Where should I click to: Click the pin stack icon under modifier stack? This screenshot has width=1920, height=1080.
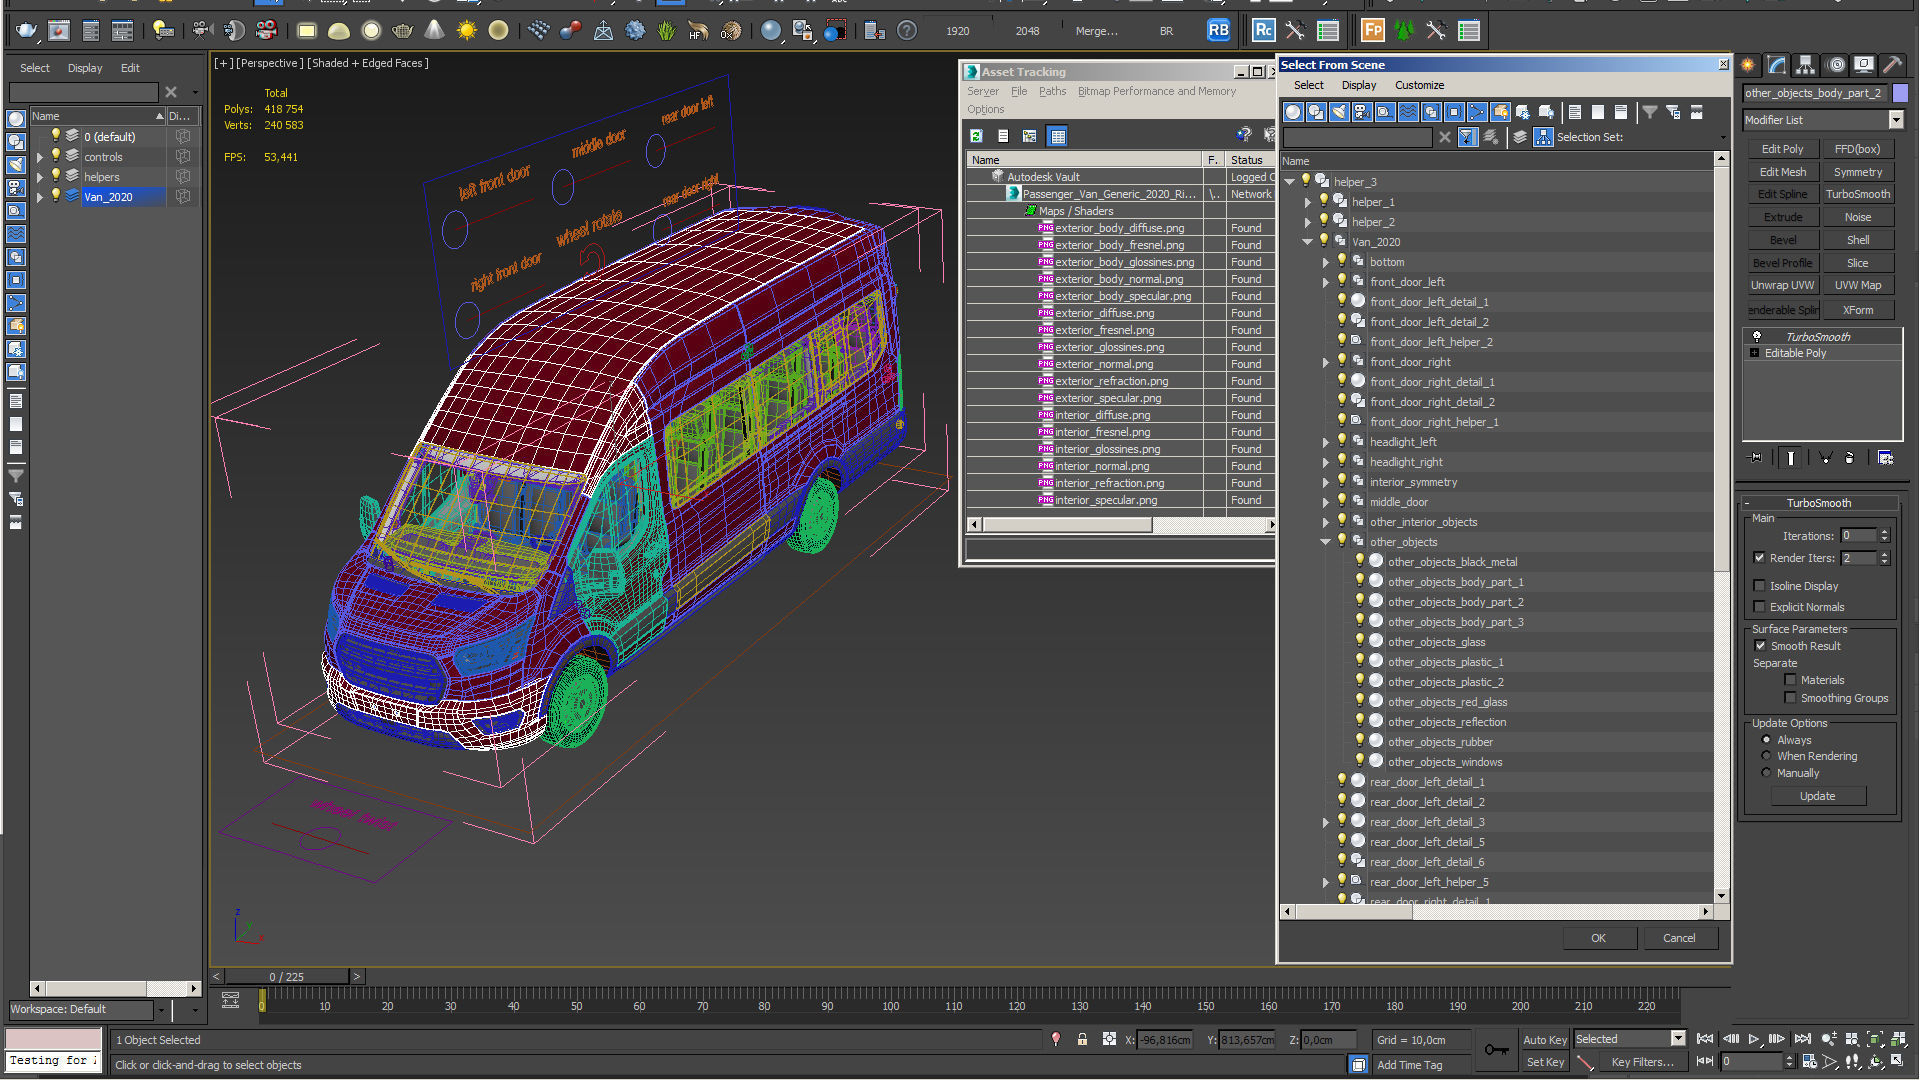point(1756,458)
